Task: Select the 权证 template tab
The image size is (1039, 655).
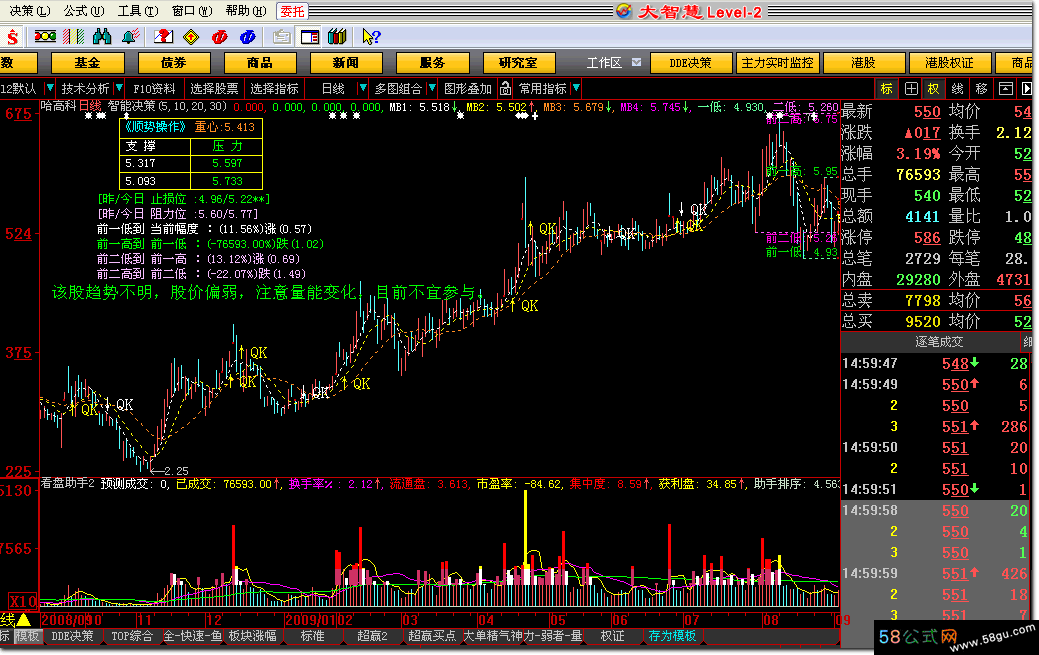Action: point(612,636)
